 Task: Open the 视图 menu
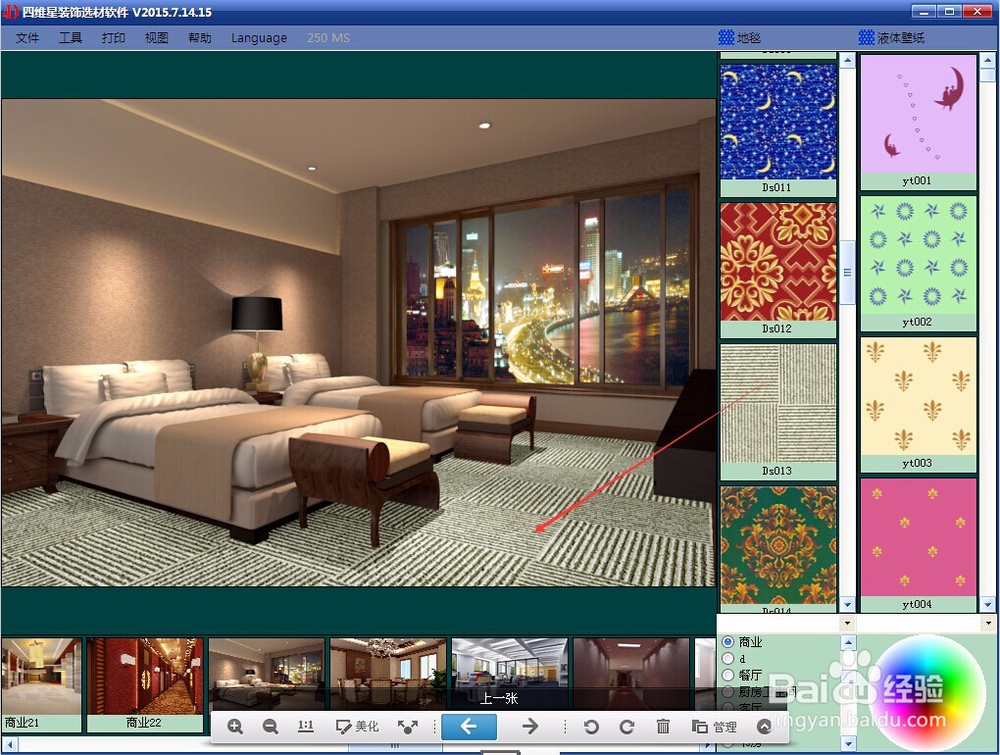[157, 38]
